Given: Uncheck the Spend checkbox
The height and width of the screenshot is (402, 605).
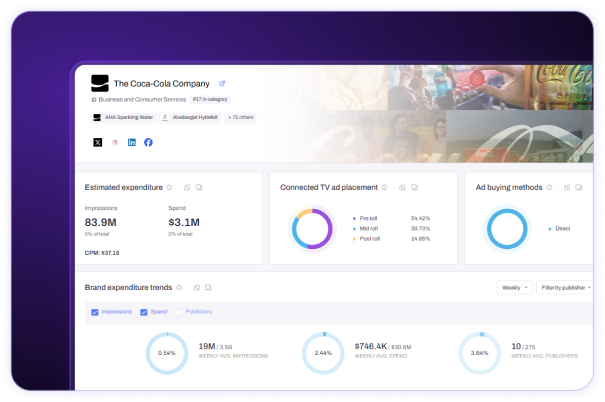Looking at the screenshot, I should point(144,312).
